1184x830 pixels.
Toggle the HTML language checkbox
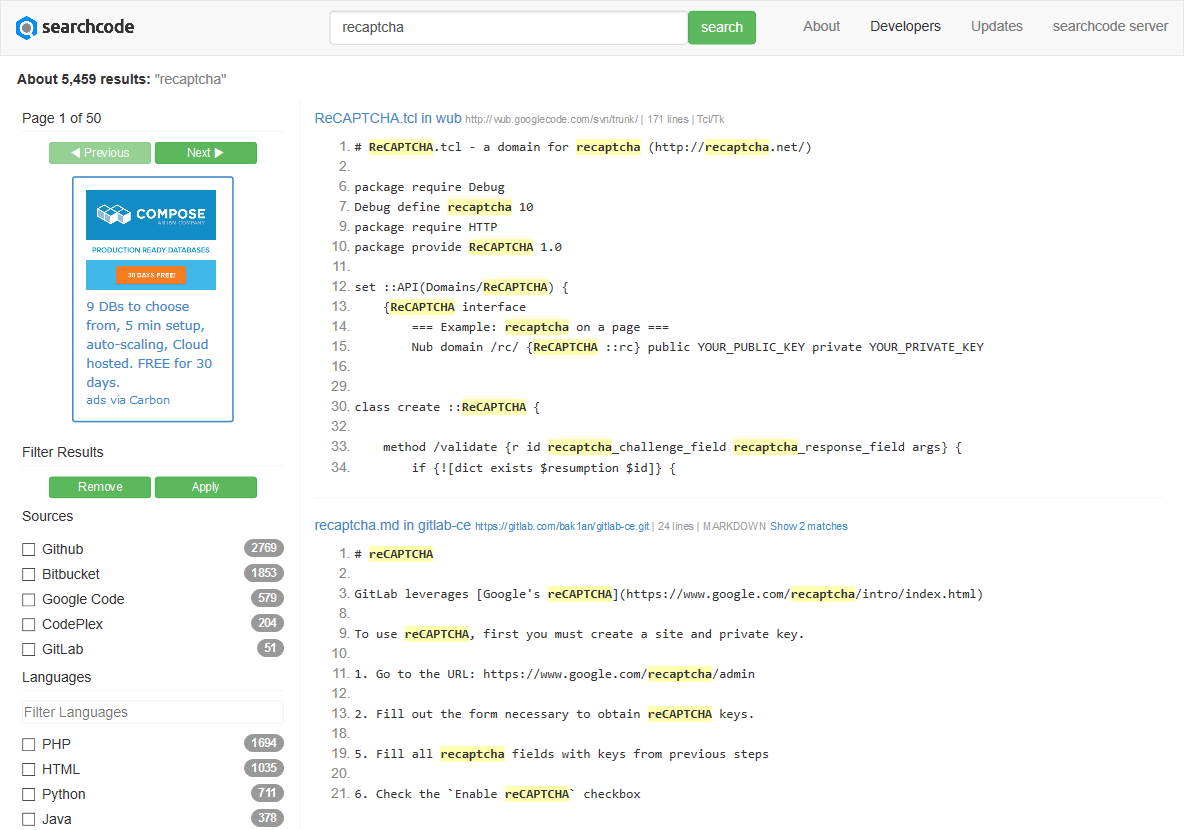29,768
